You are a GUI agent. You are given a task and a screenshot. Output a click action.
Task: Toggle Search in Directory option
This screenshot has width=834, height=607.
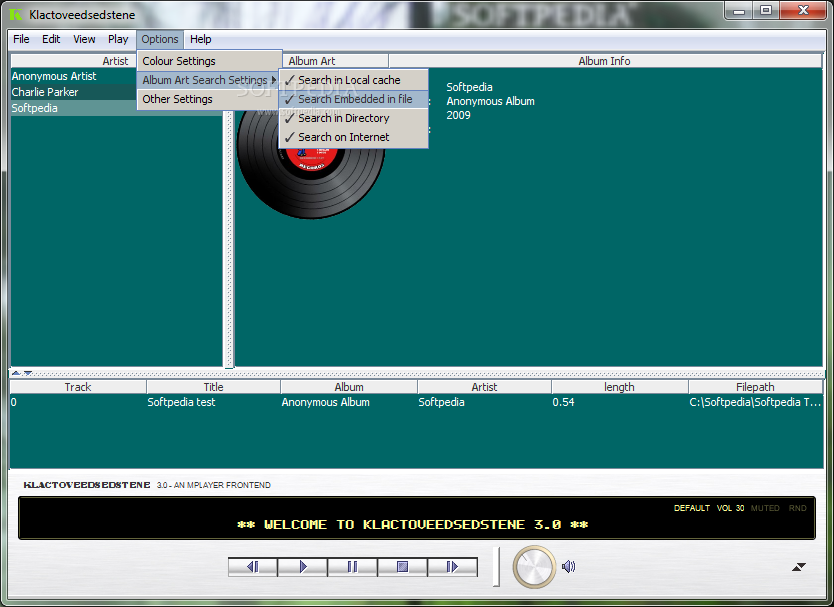353,118
